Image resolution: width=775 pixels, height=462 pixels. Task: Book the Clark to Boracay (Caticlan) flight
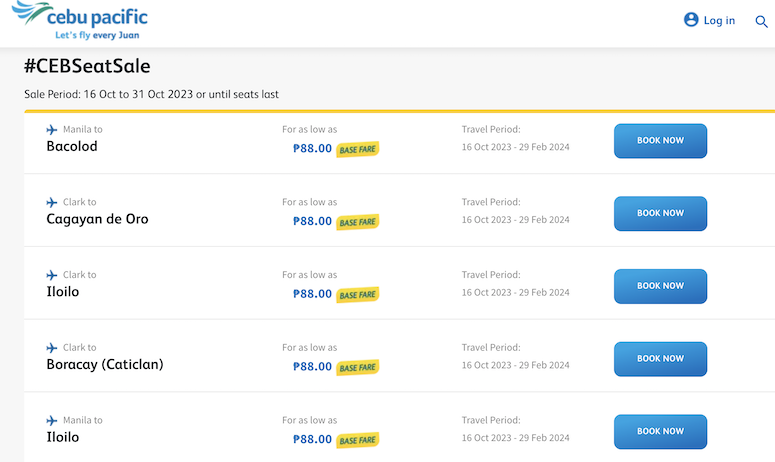(660, 359)
